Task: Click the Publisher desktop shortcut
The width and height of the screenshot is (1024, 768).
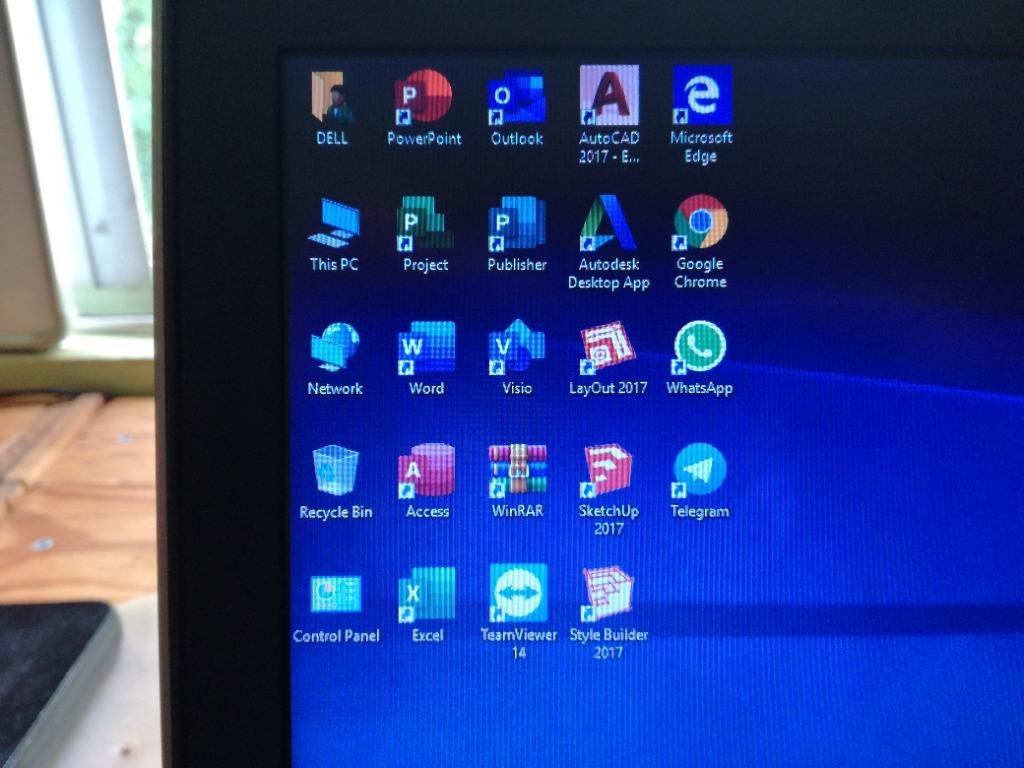Action: point(516,224)
